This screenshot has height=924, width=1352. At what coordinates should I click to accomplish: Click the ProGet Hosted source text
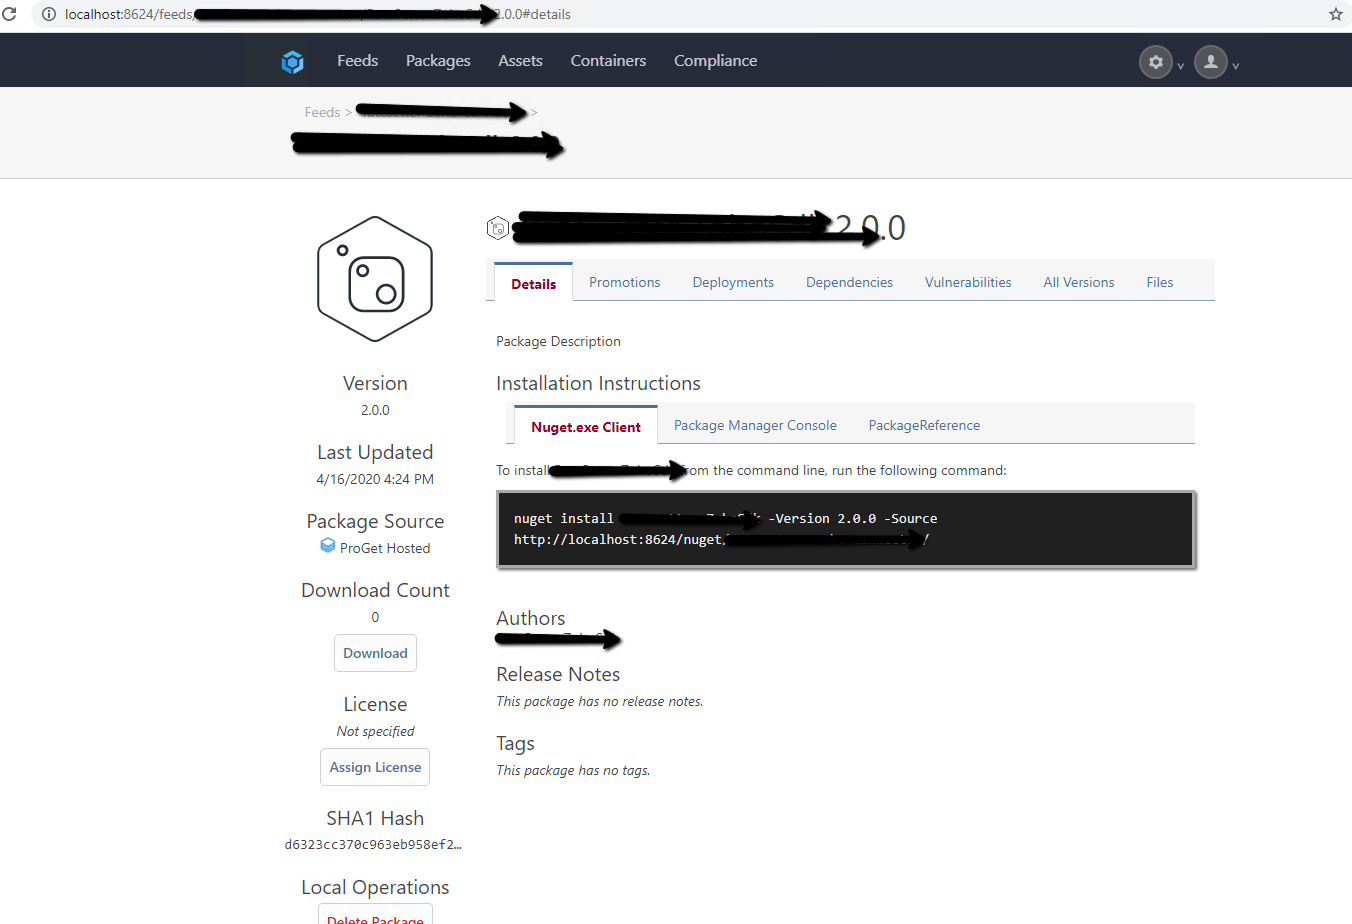coord(385,548)
